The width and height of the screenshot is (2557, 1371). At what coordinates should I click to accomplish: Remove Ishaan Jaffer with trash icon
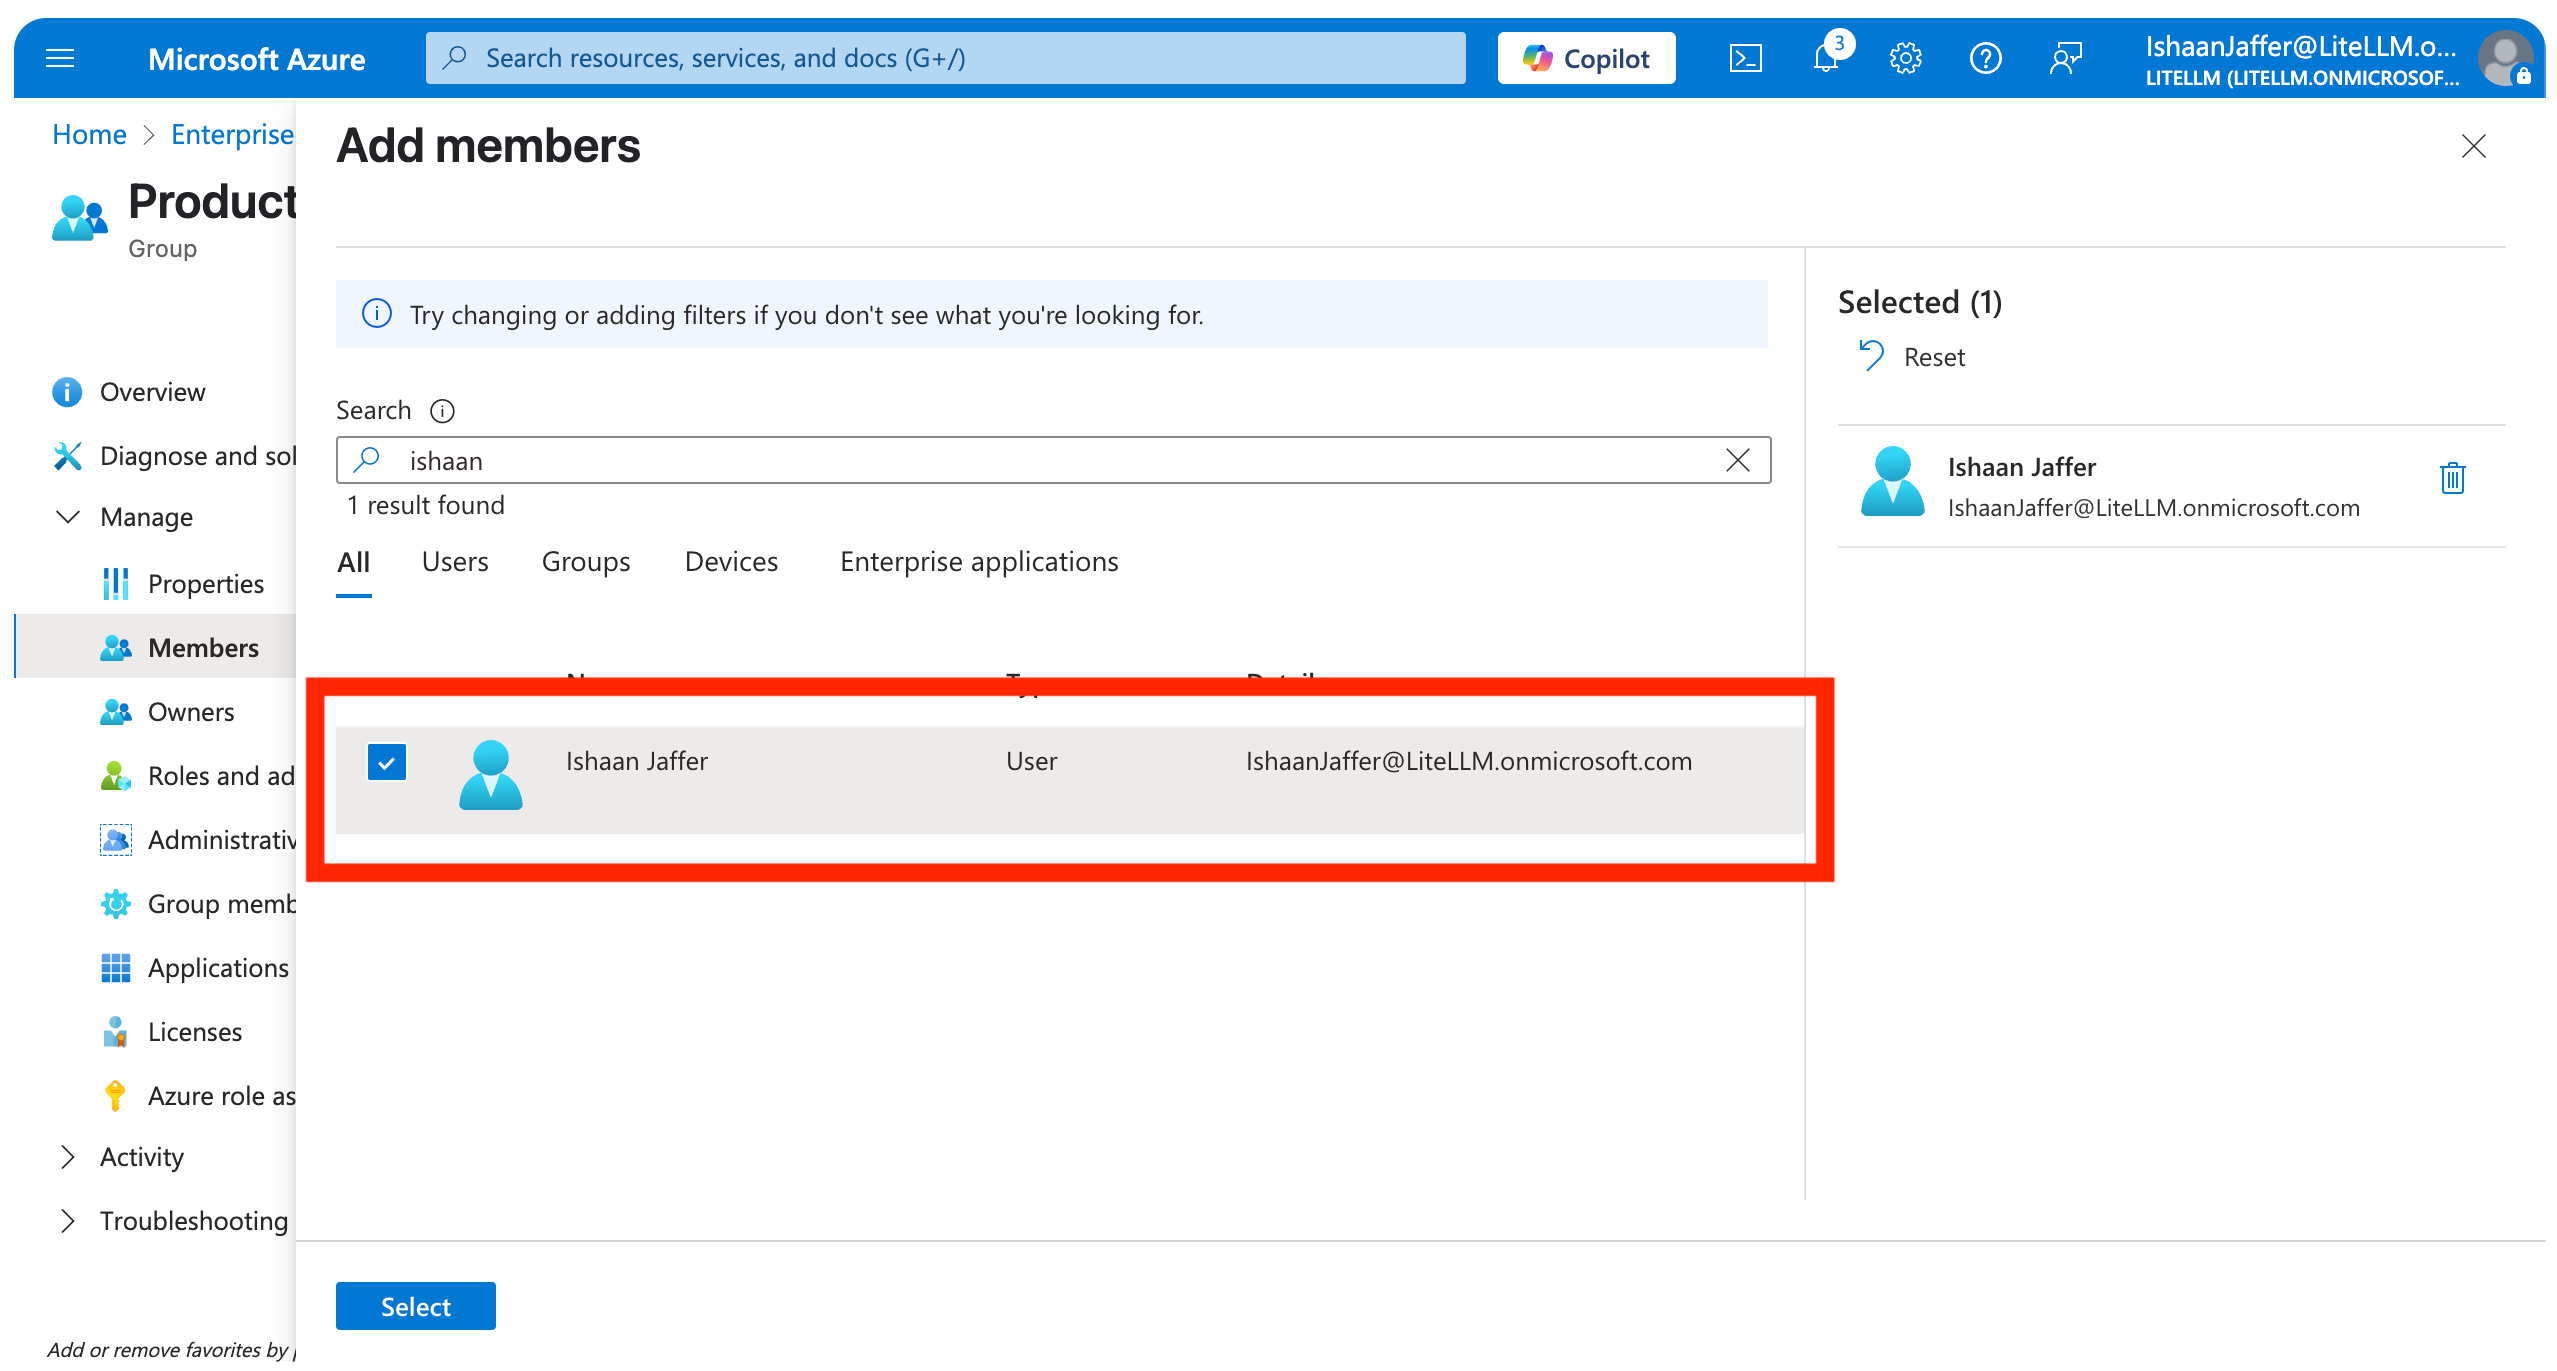pos(2452,478)
